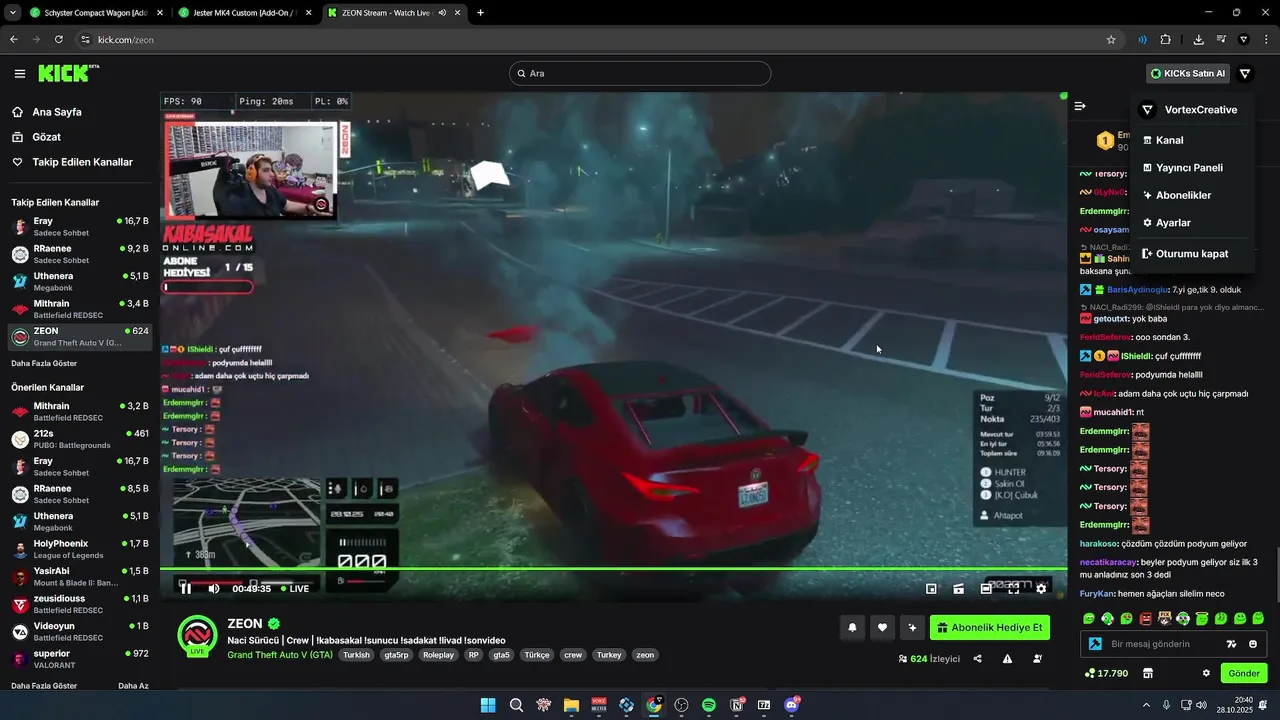Mute the stream volume
Image resolution: width=1280 pixels, height=720 pixels.
click(213, 588)
